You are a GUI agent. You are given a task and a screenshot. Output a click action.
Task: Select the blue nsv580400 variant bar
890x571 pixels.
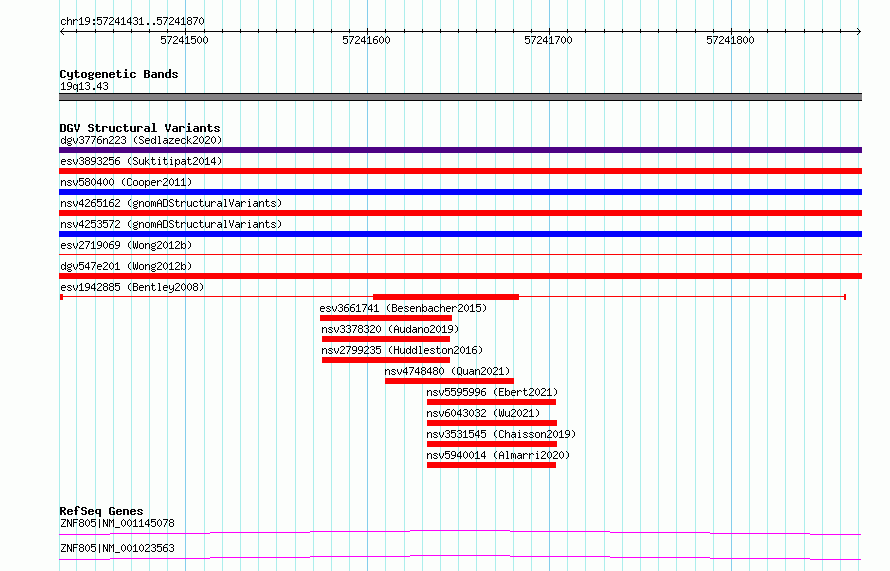tap(460, 192)
